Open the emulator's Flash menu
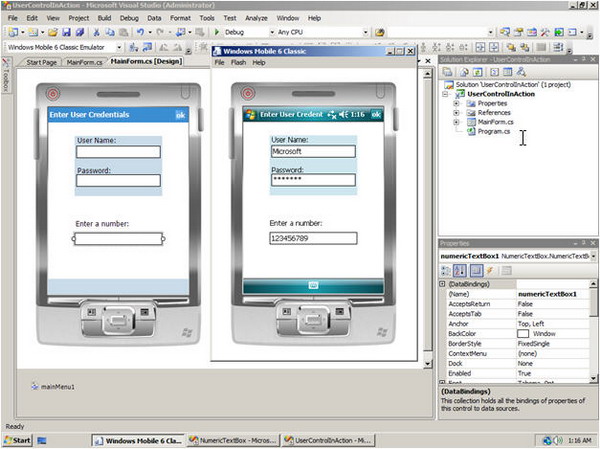The width and height of the screenshot is (600, 449). pos(238,62)
